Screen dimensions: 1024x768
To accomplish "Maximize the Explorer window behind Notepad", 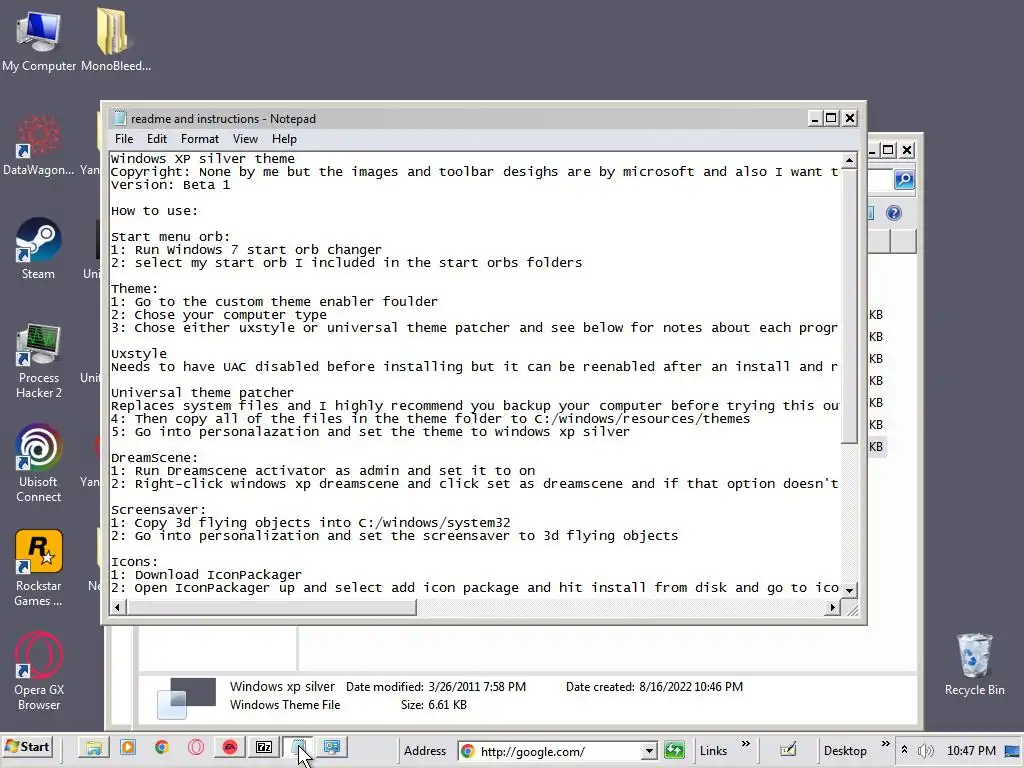I will (888, 150).
